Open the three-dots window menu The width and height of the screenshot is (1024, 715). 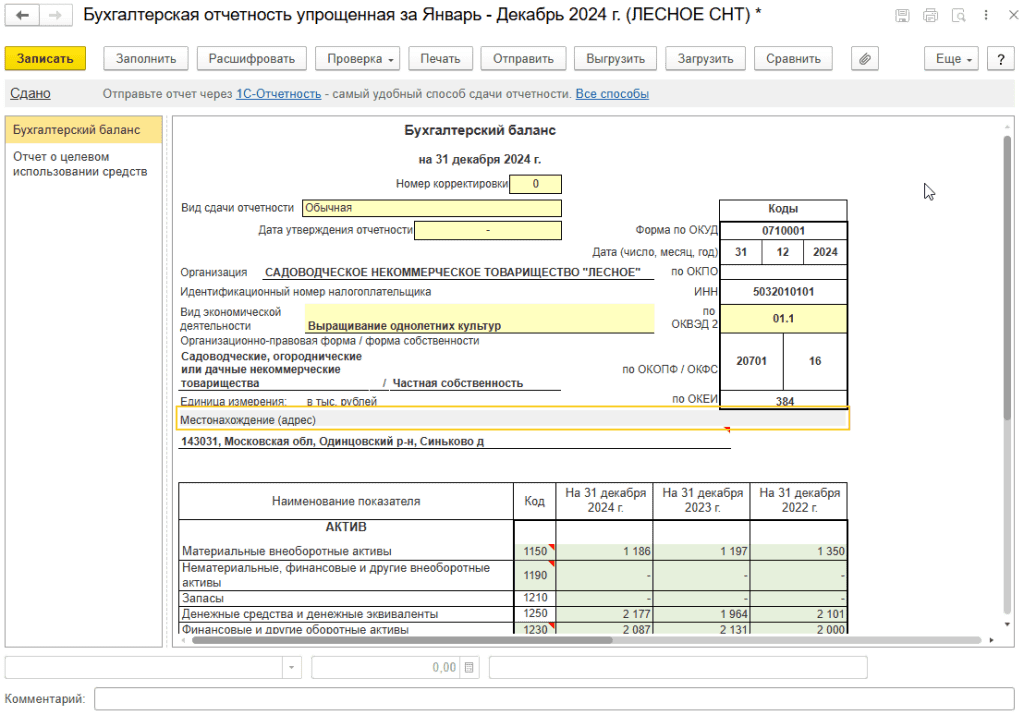[x=985, y=16]
